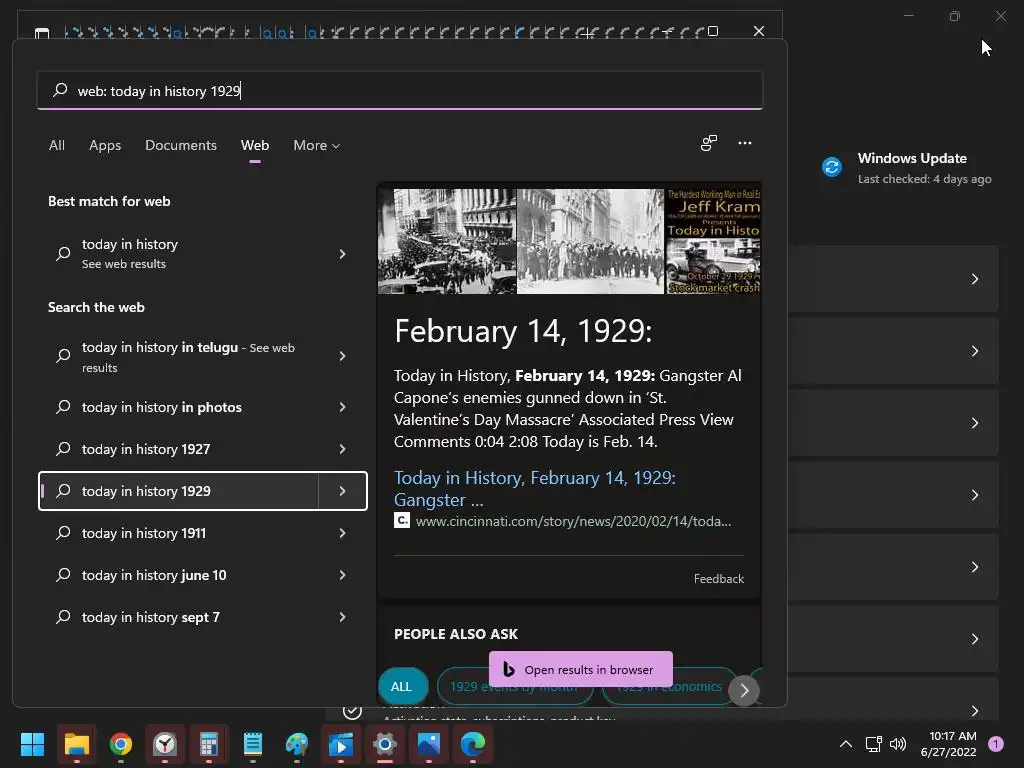Open 'Today in History, February 14, 1929' link
The image size is (1024, 768).
pyautogui.click(x=535, y=488)
